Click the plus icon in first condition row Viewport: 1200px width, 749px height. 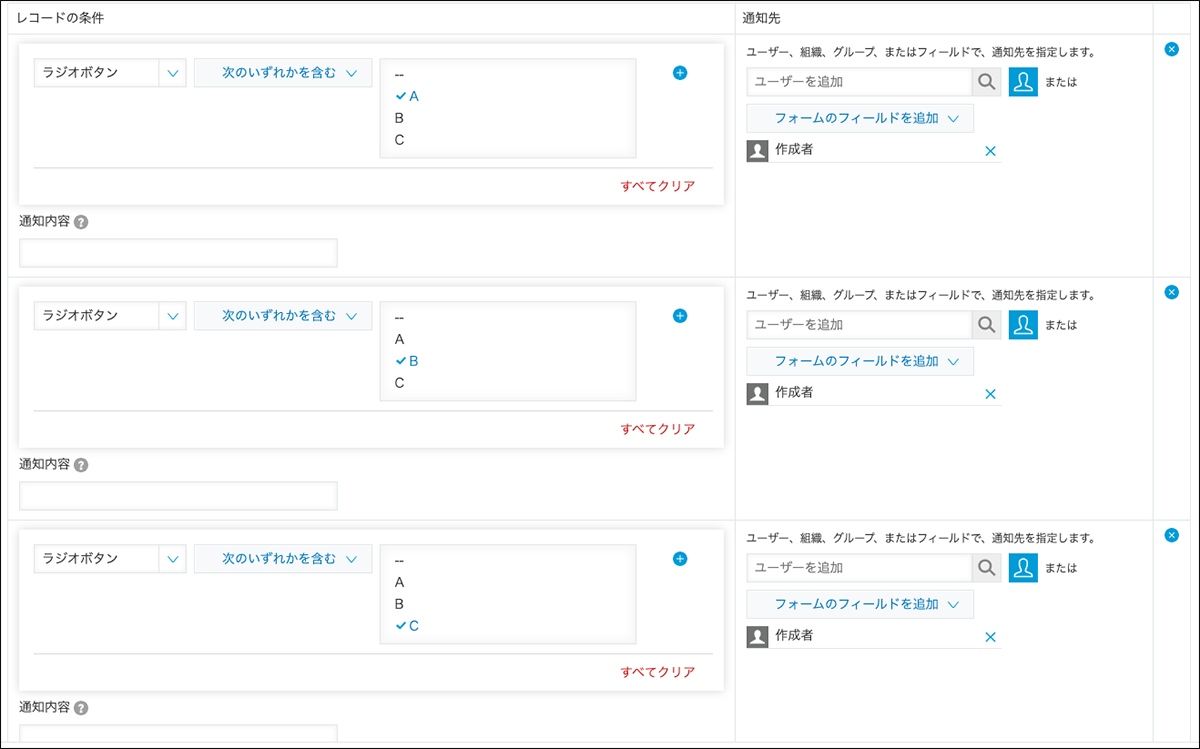680,73
